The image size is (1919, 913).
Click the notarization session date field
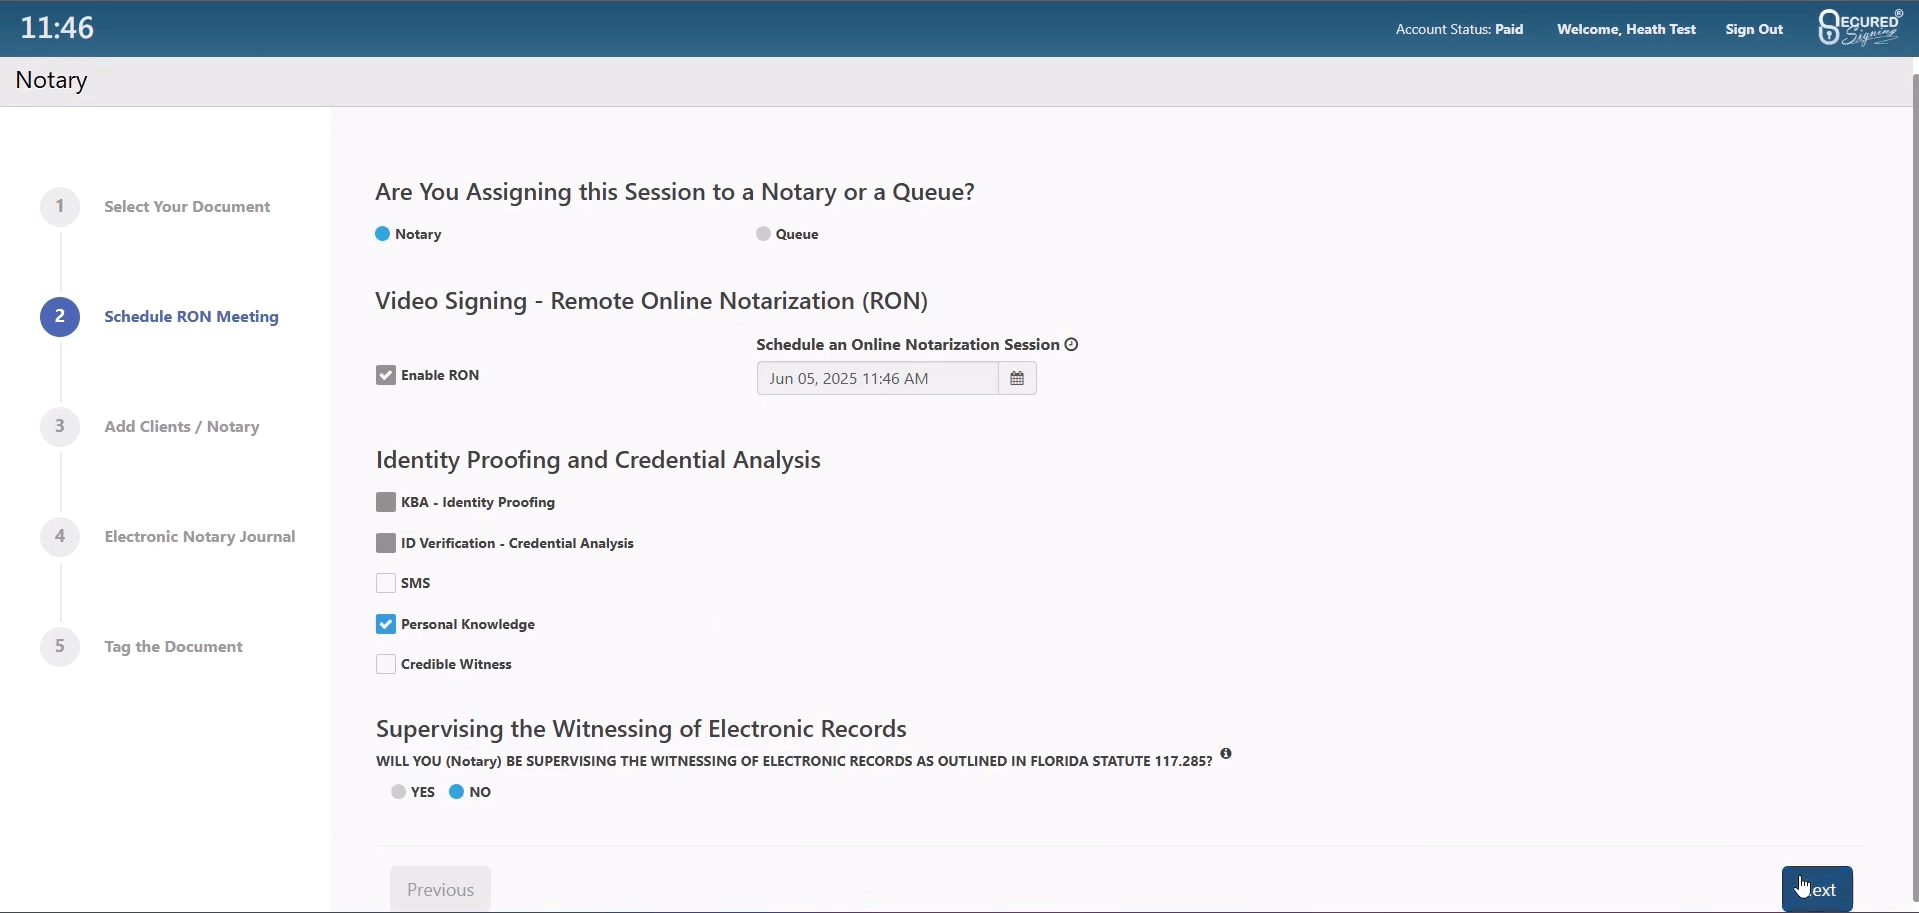(x=877, y=379)
